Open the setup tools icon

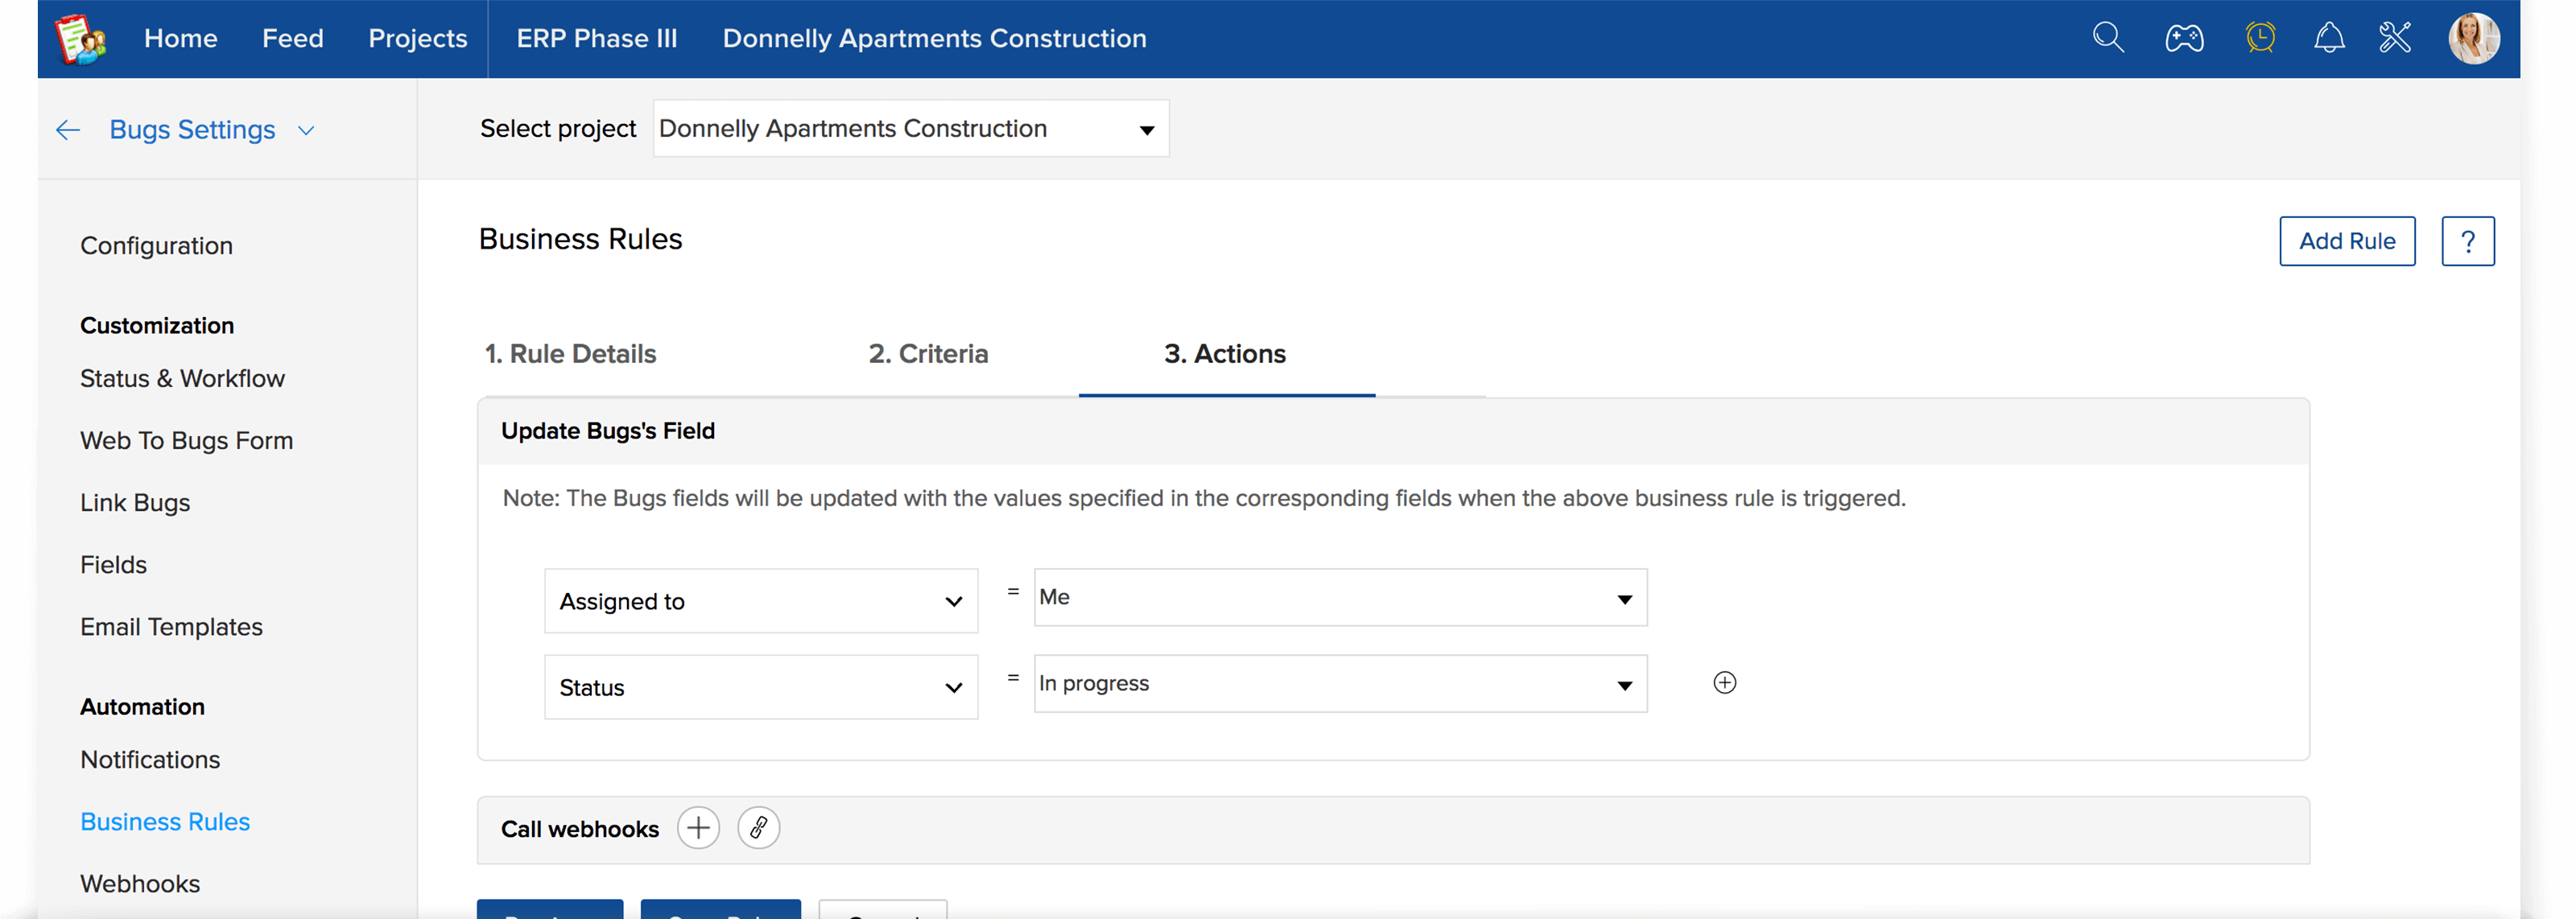2395,38
